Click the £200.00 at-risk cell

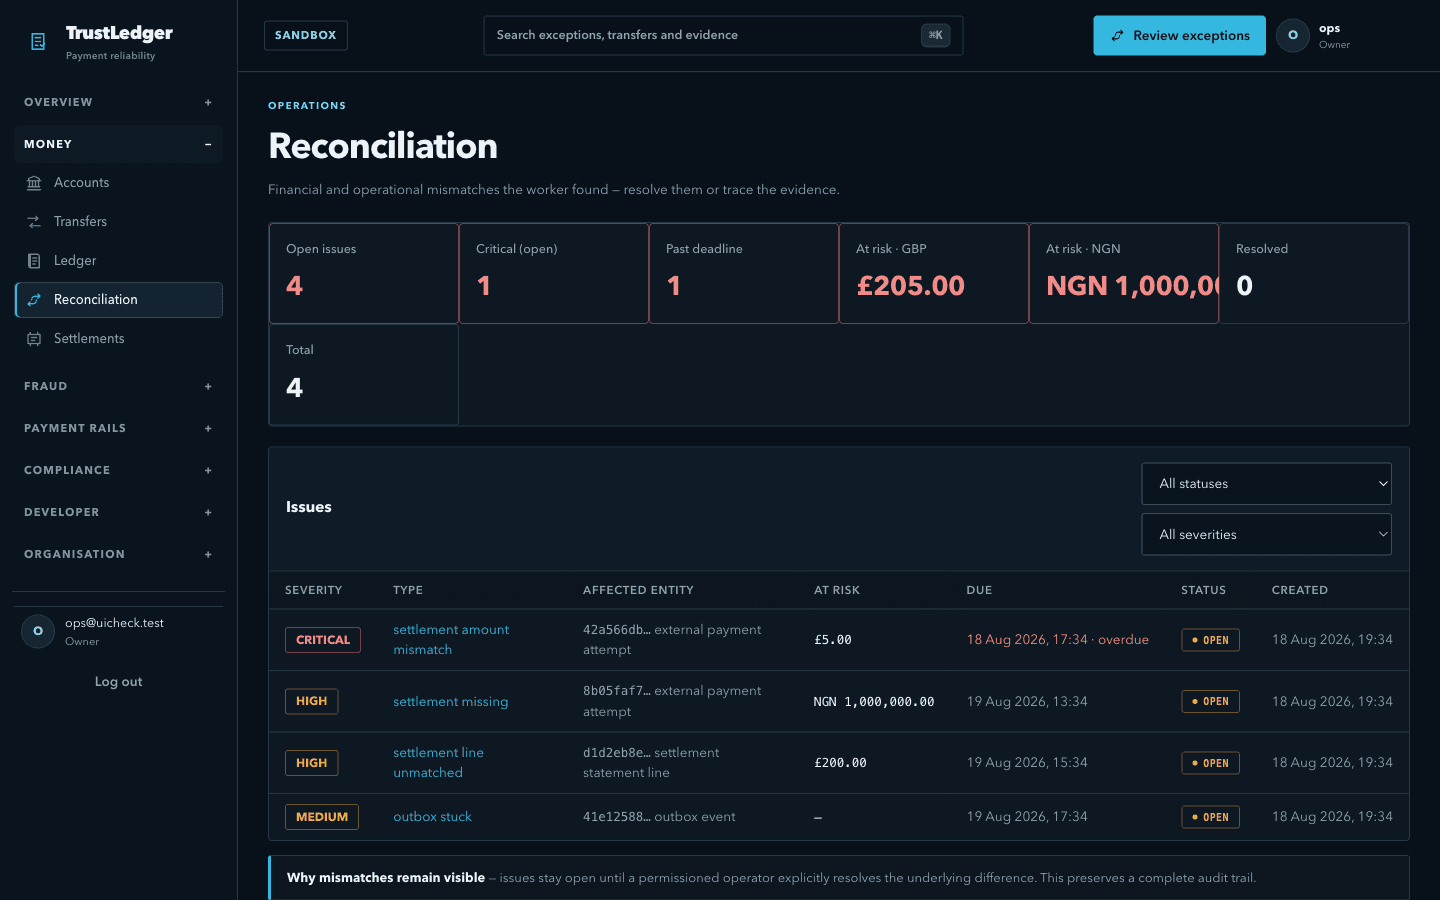pos(840,763)
